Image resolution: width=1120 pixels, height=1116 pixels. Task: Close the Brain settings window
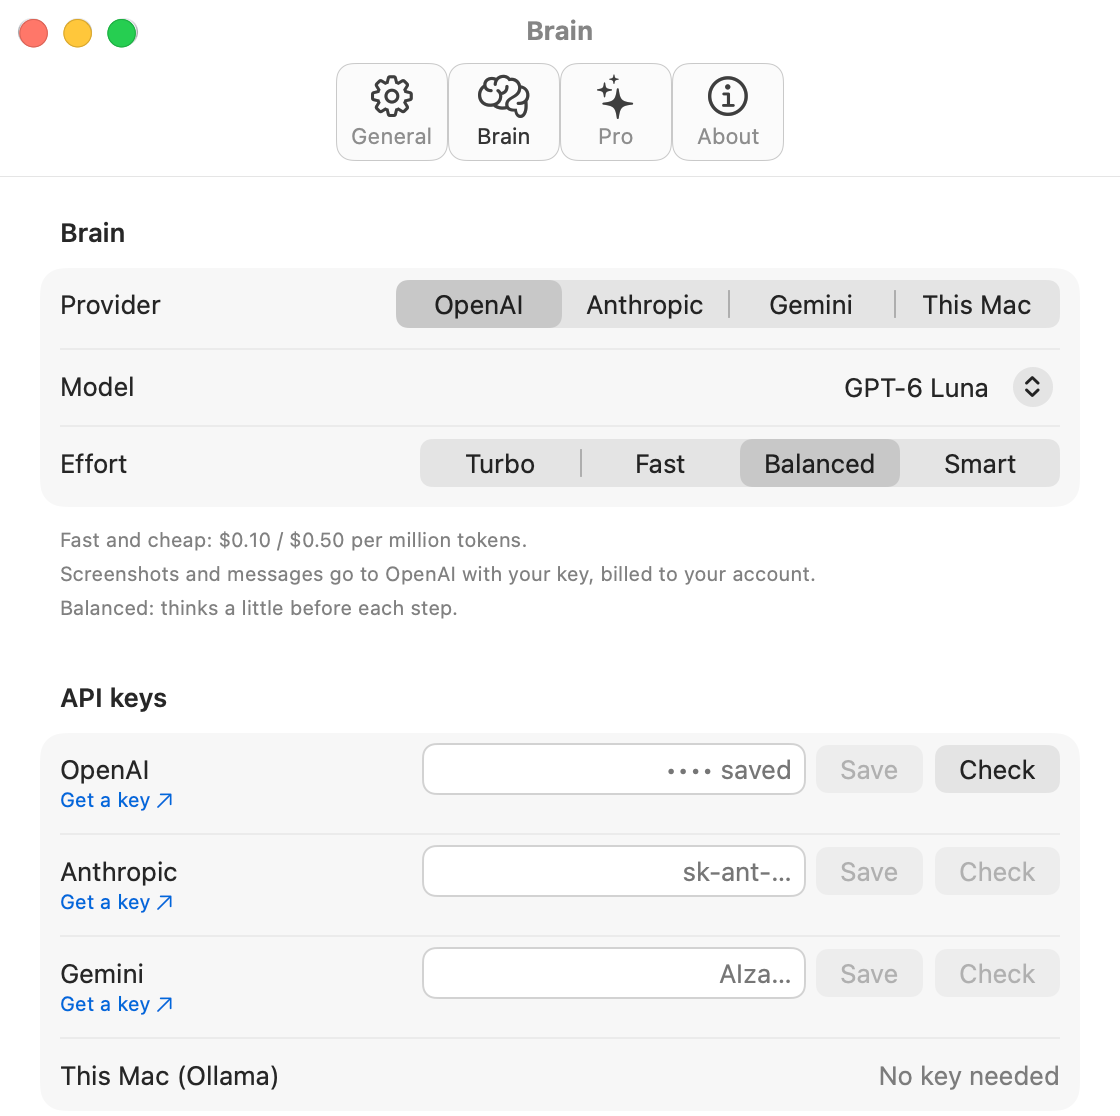click(x=33, y=33)
